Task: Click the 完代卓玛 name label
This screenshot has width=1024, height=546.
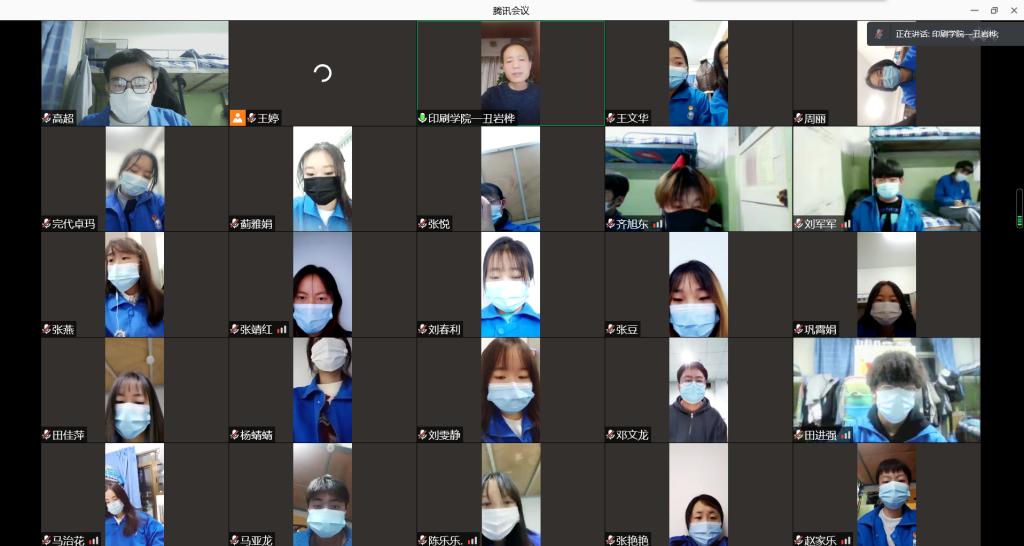Action: point(74,224)
